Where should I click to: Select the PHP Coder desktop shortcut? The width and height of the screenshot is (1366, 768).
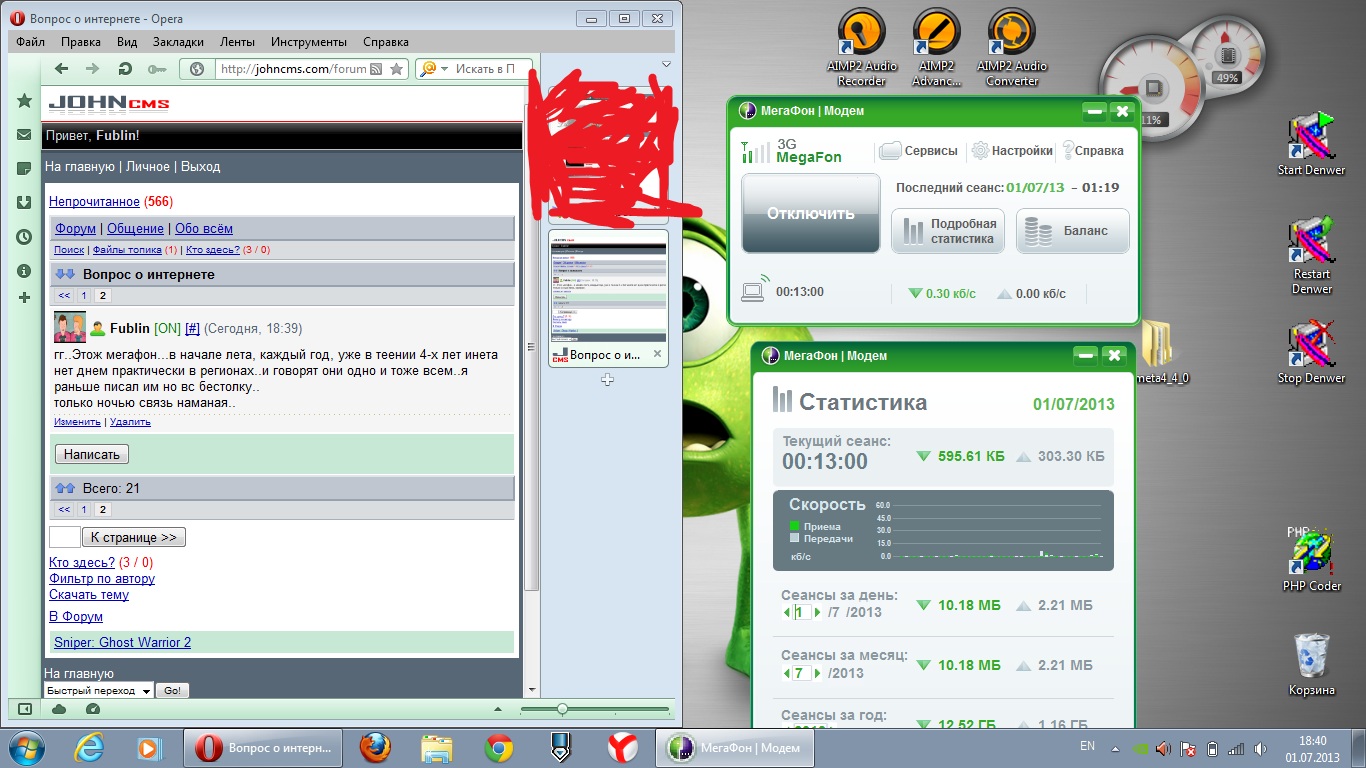tap(1311, 560)
